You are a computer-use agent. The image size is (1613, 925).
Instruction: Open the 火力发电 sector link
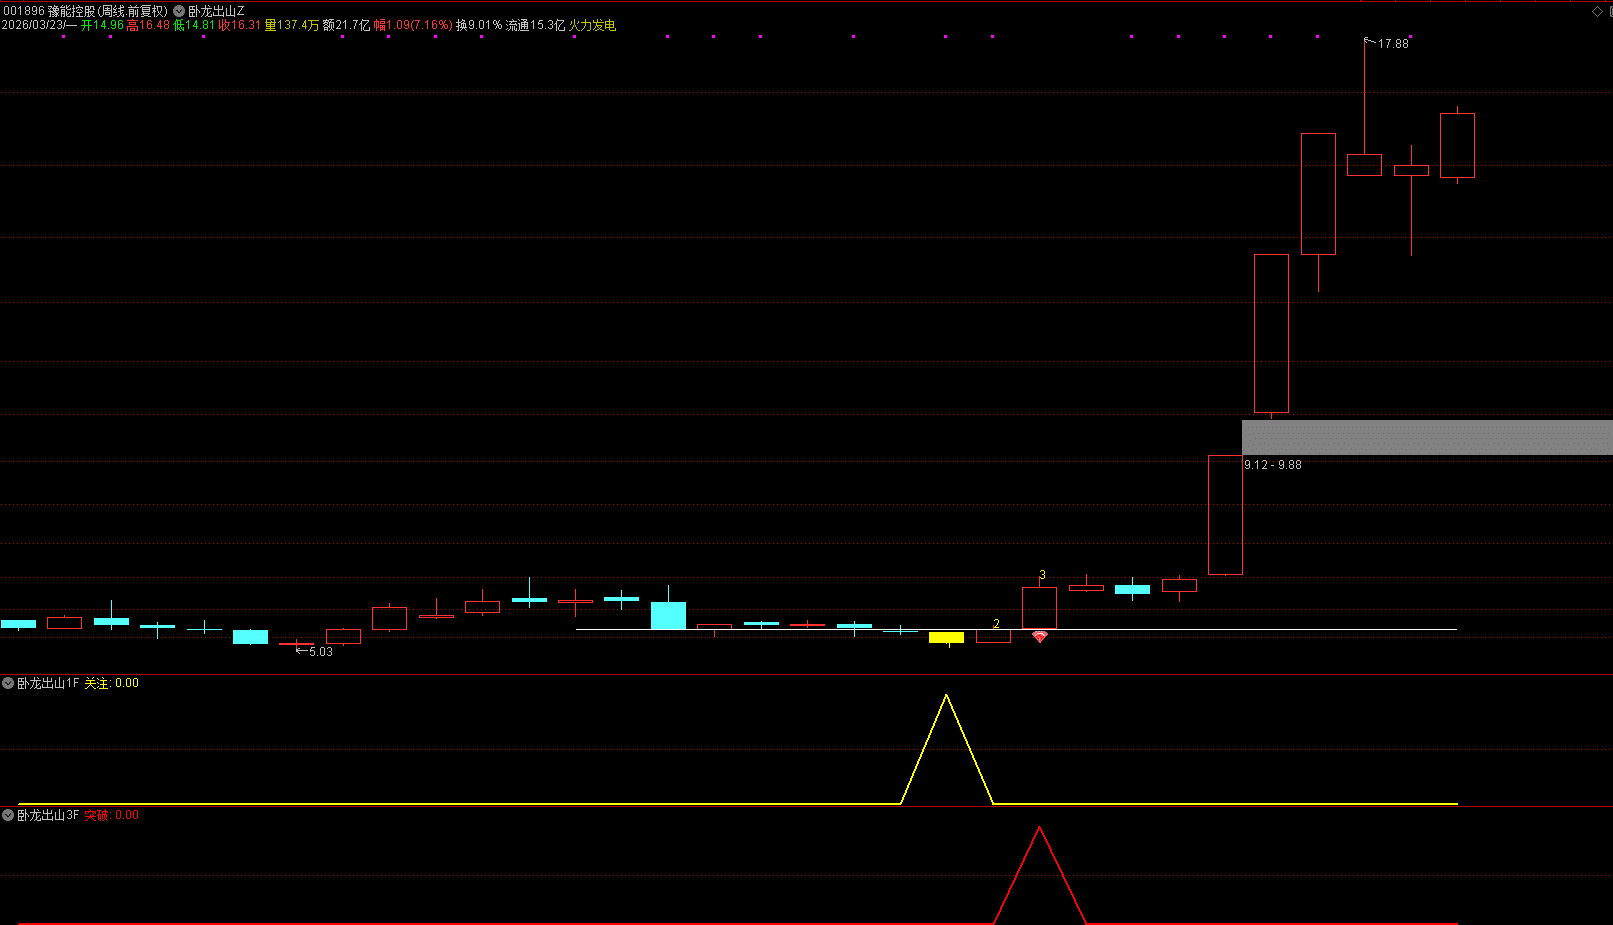click(x=592, y=25)
